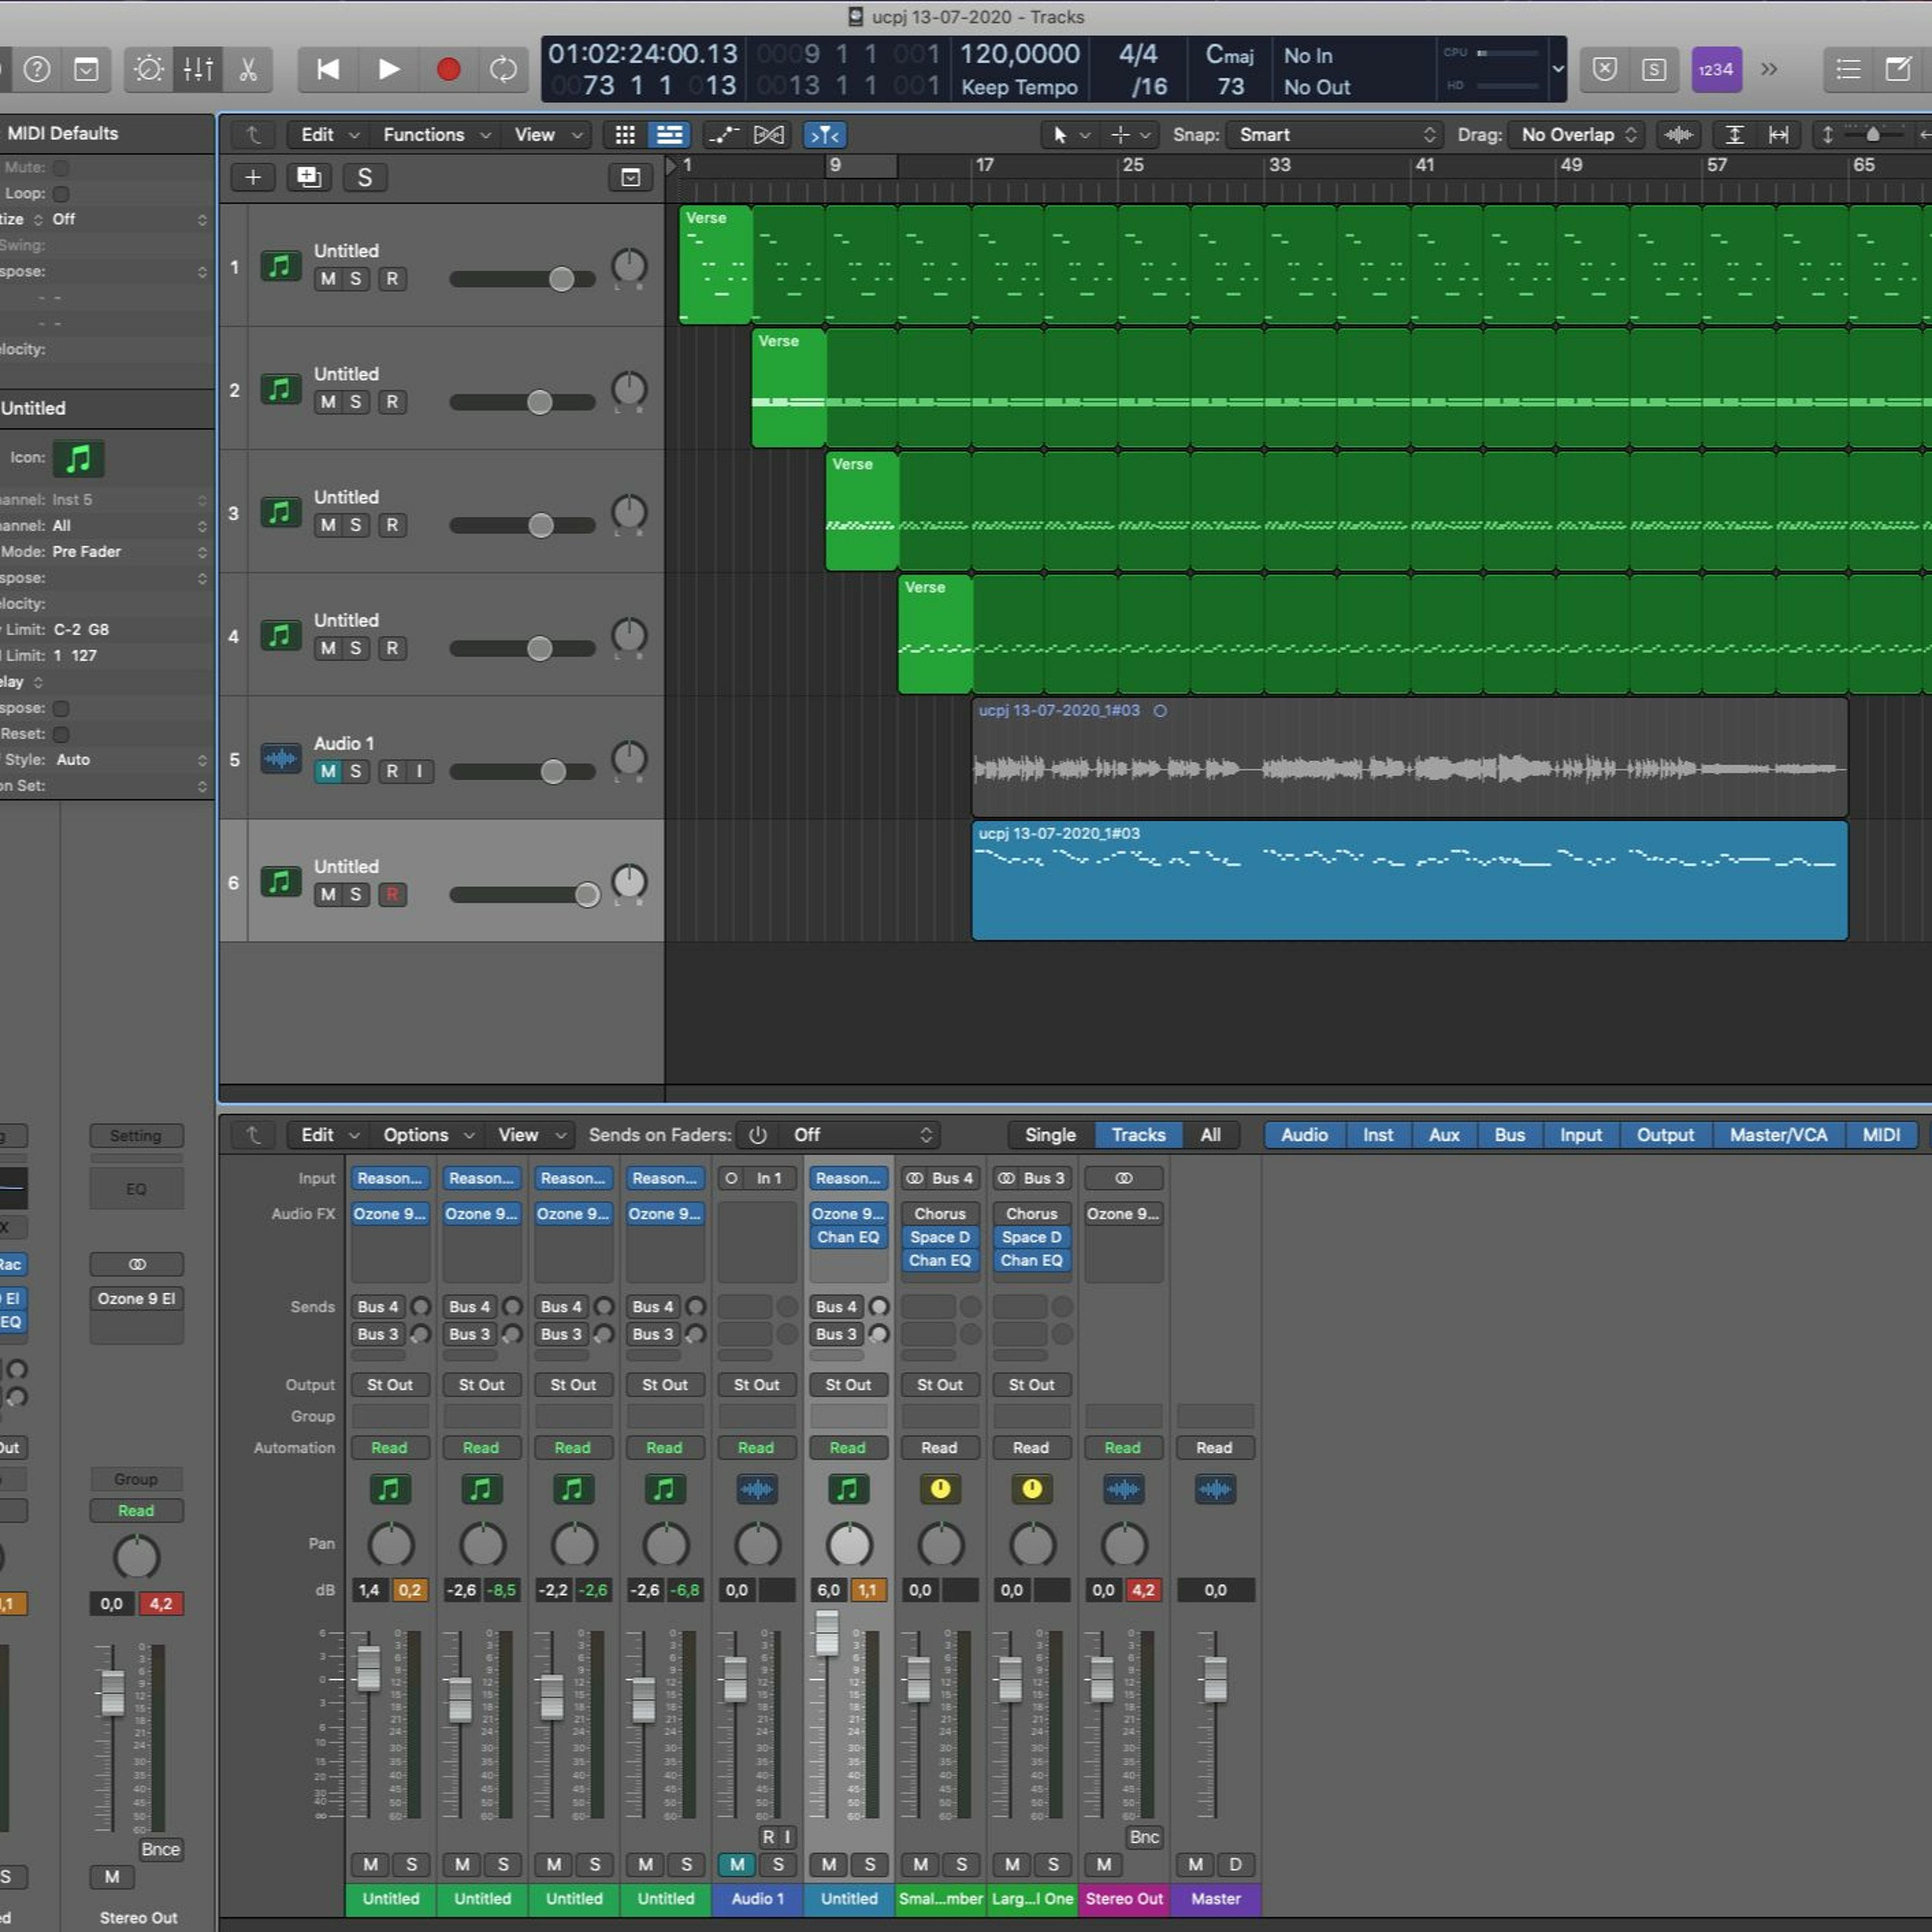
Task: Click the add track plus button
Action: pos(253,177)
